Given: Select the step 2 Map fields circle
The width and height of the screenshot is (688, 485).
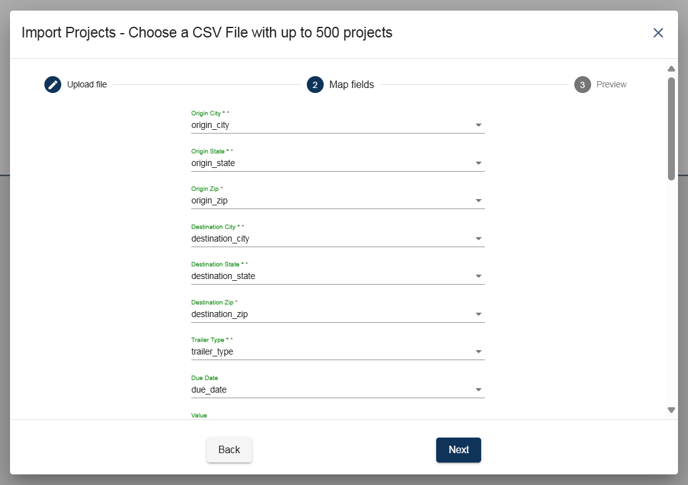Looking at the screenshot, I should click(315, 84).
